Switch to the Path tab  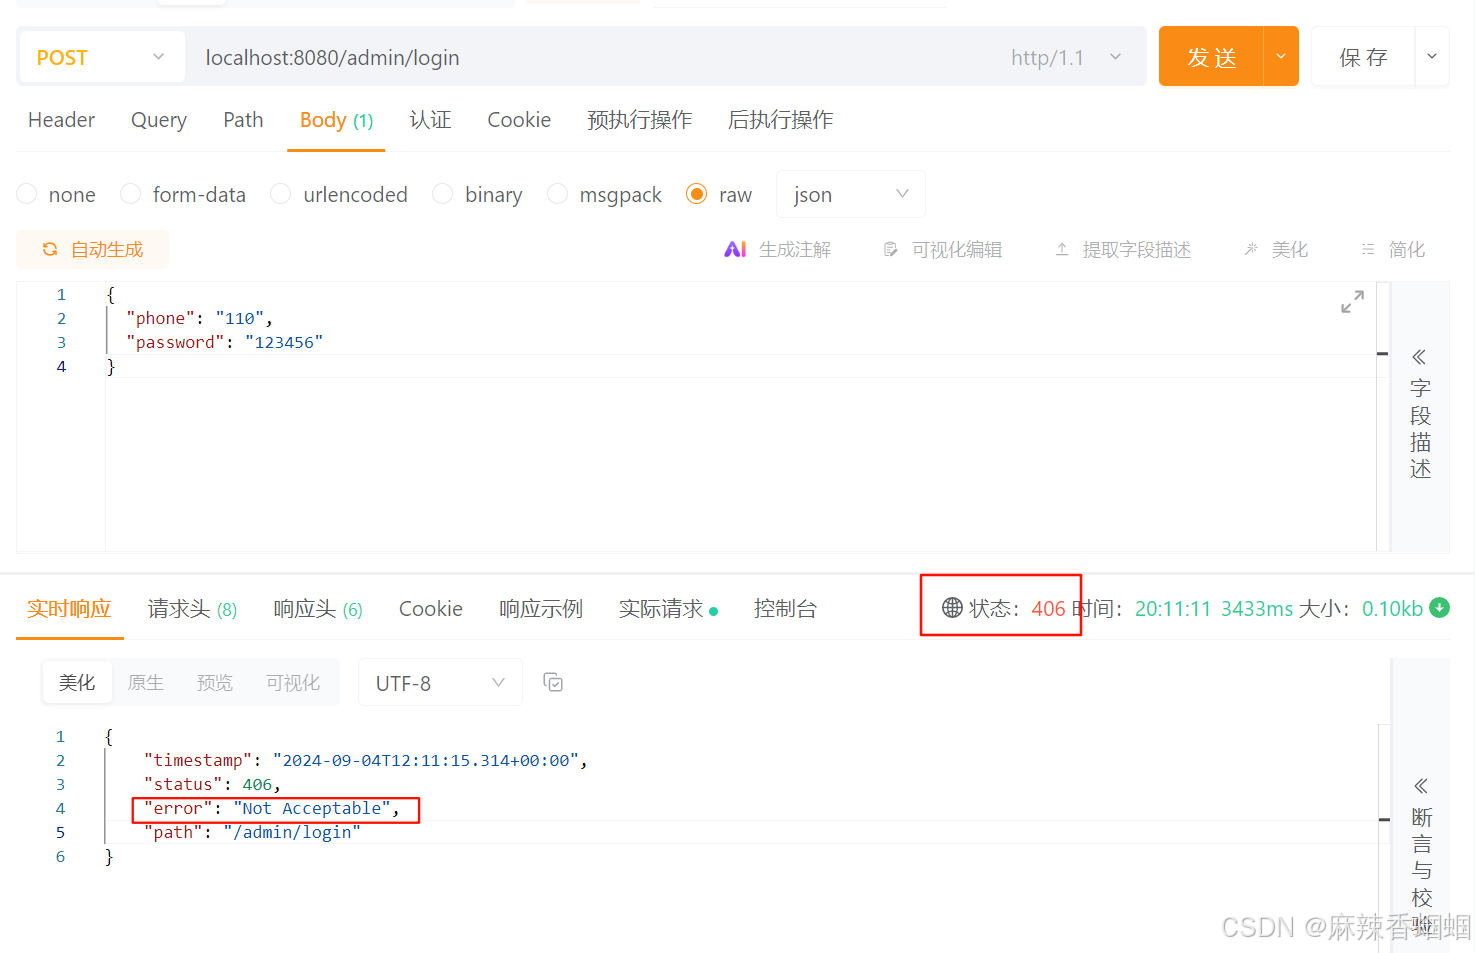(243, 120)
